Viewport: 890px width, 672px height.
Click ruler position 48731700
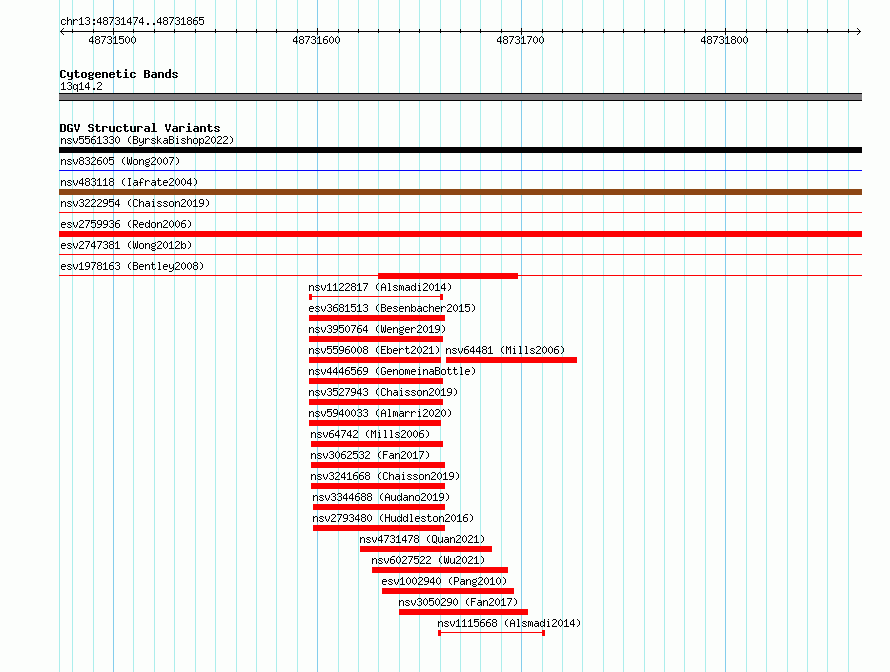point(520,40)
